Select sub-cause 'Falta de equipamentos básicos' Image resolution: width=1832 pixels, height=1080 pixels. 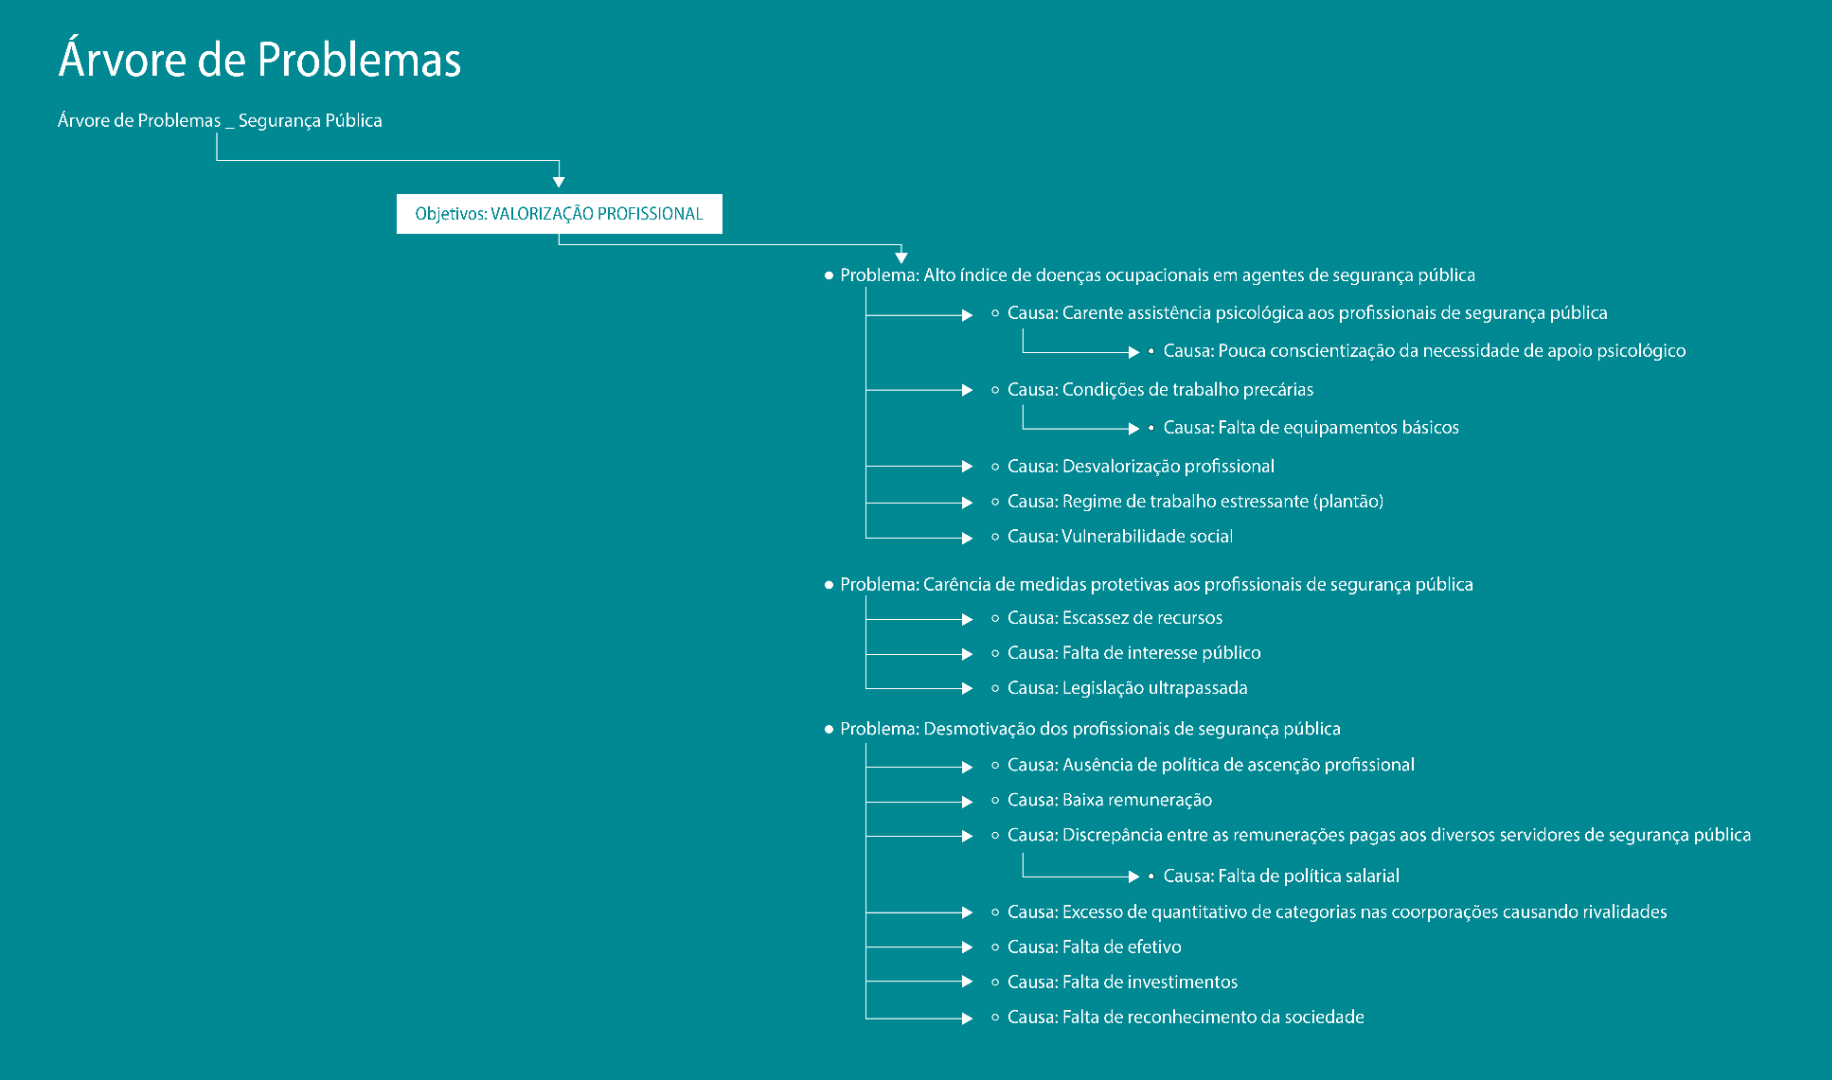tap(1310, 428)
